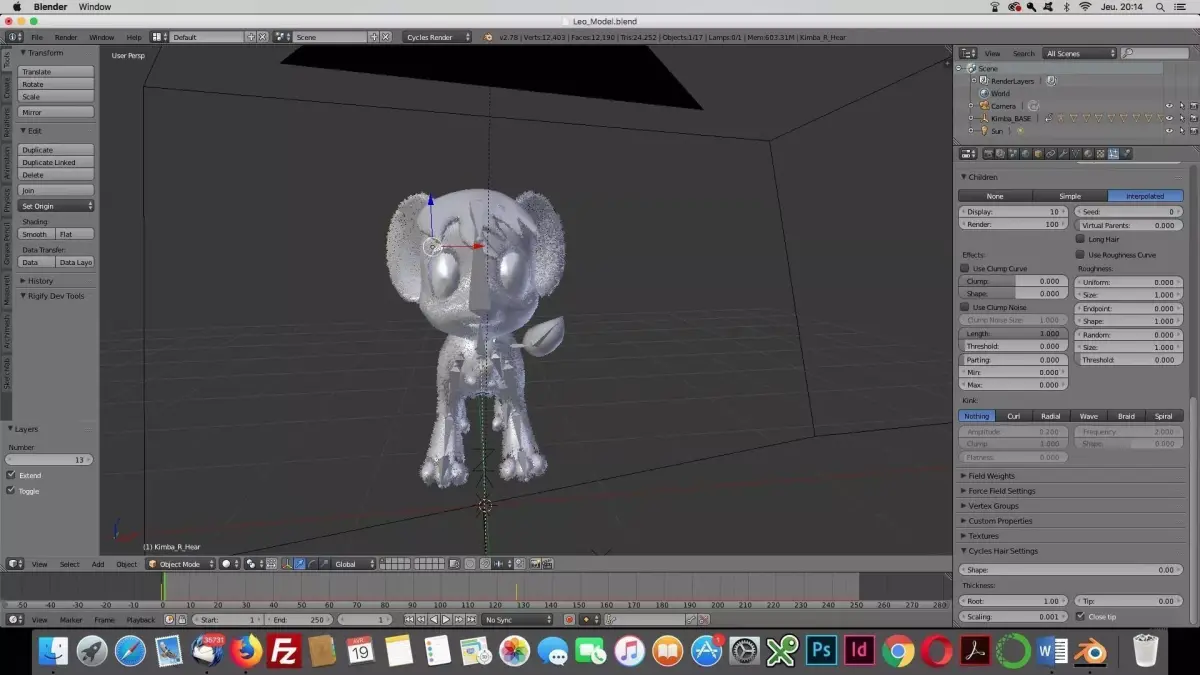Open the World properties tab icon

click(1025, 153)
